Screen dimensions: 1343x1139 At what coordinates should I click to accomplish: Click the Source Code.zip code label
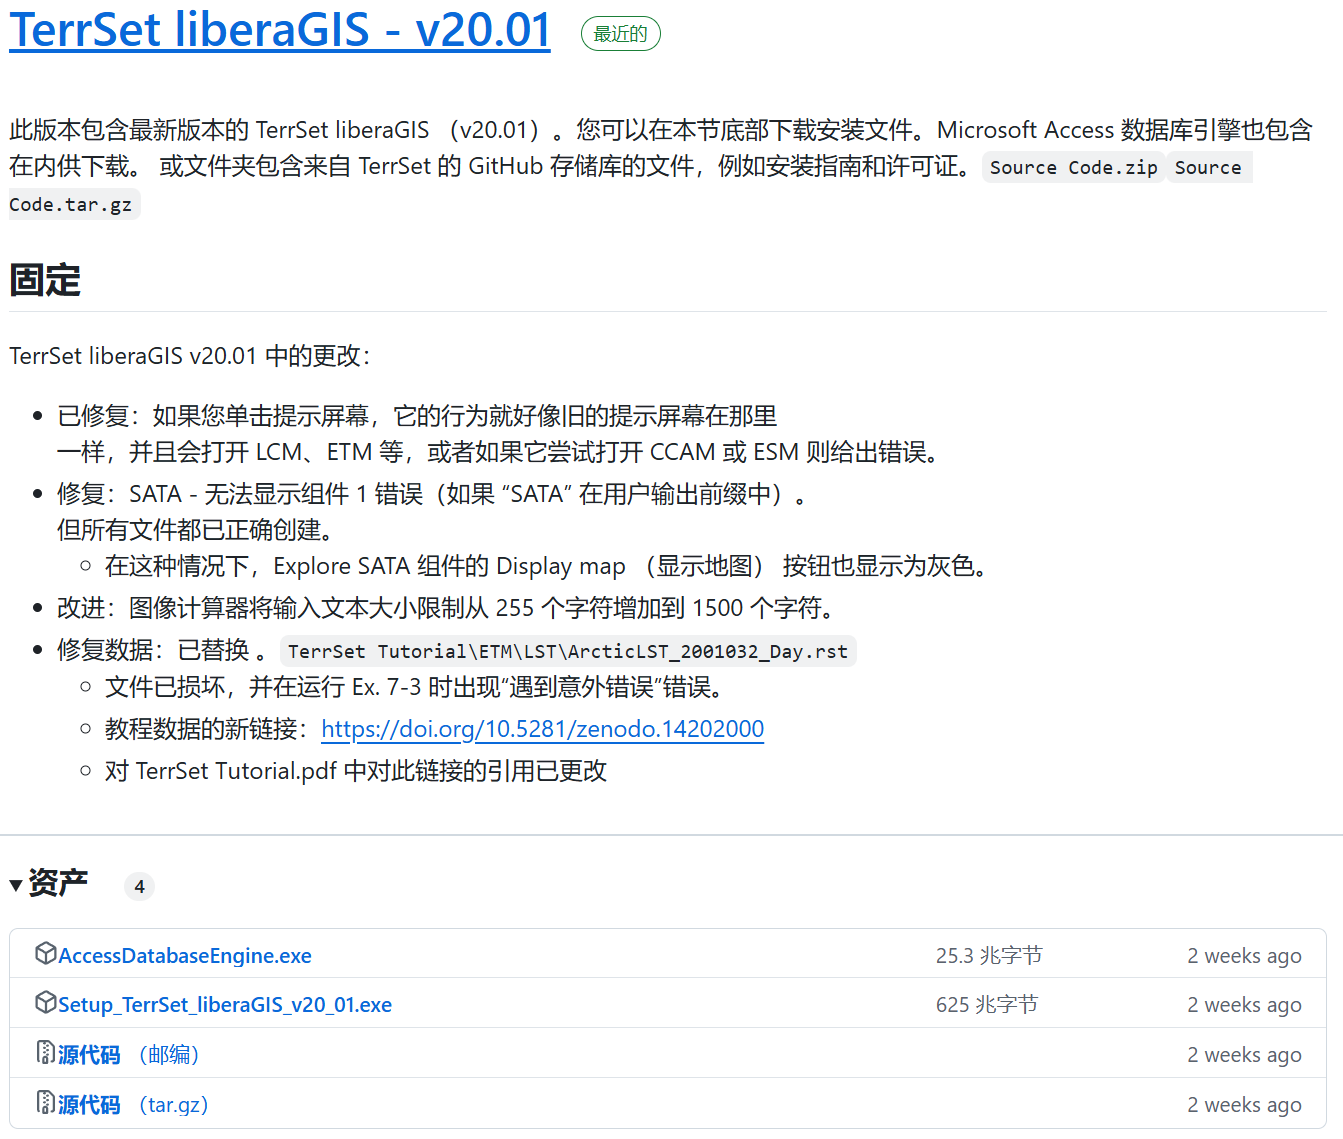tap(1074, 167)
